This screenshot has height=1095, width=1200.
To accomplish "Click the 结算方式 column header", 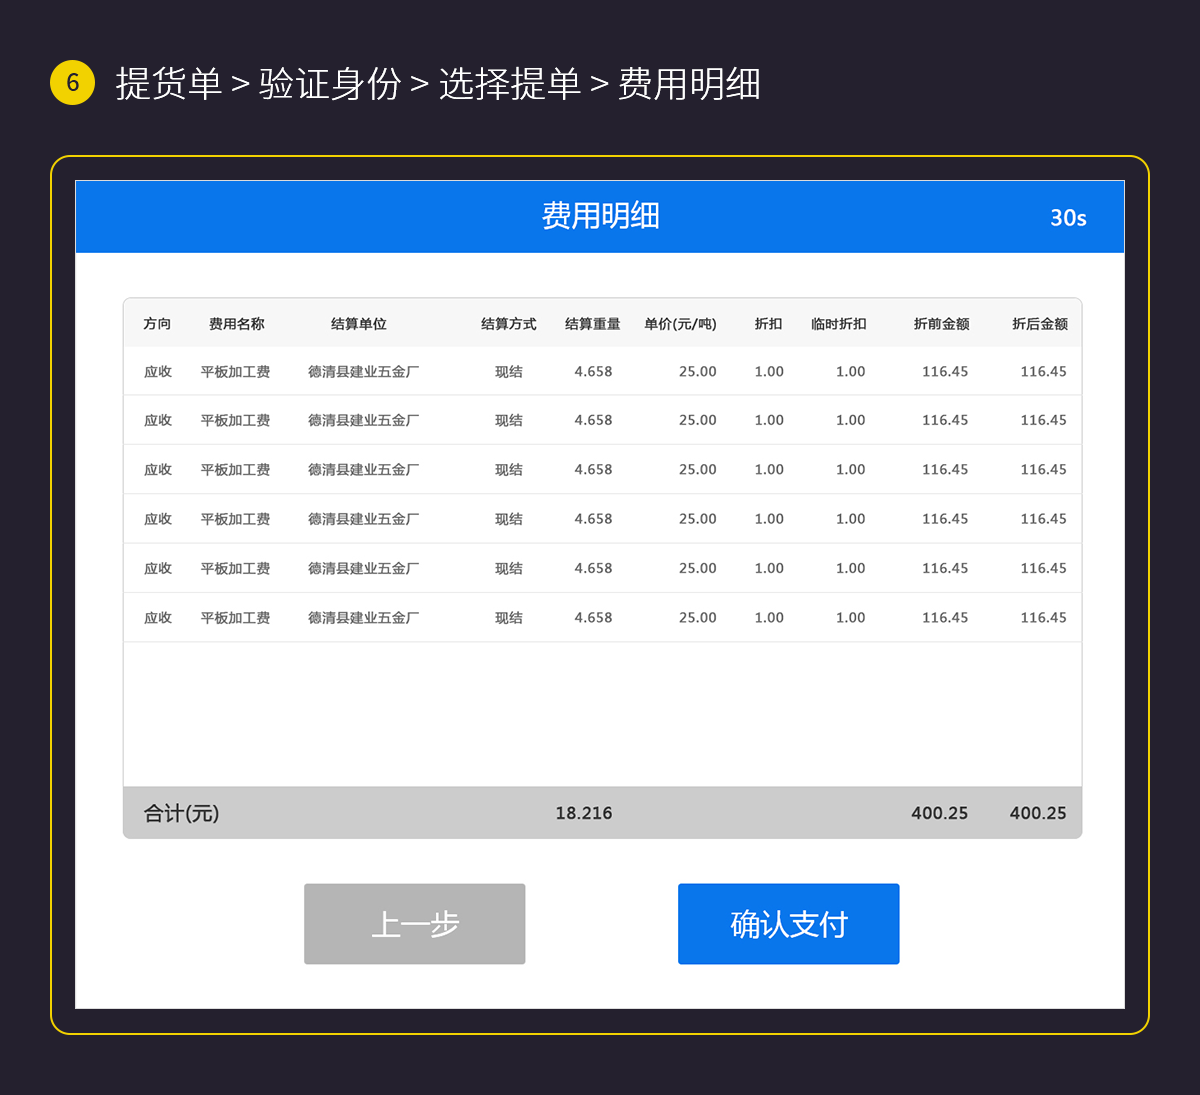I will tap(508, 324).
